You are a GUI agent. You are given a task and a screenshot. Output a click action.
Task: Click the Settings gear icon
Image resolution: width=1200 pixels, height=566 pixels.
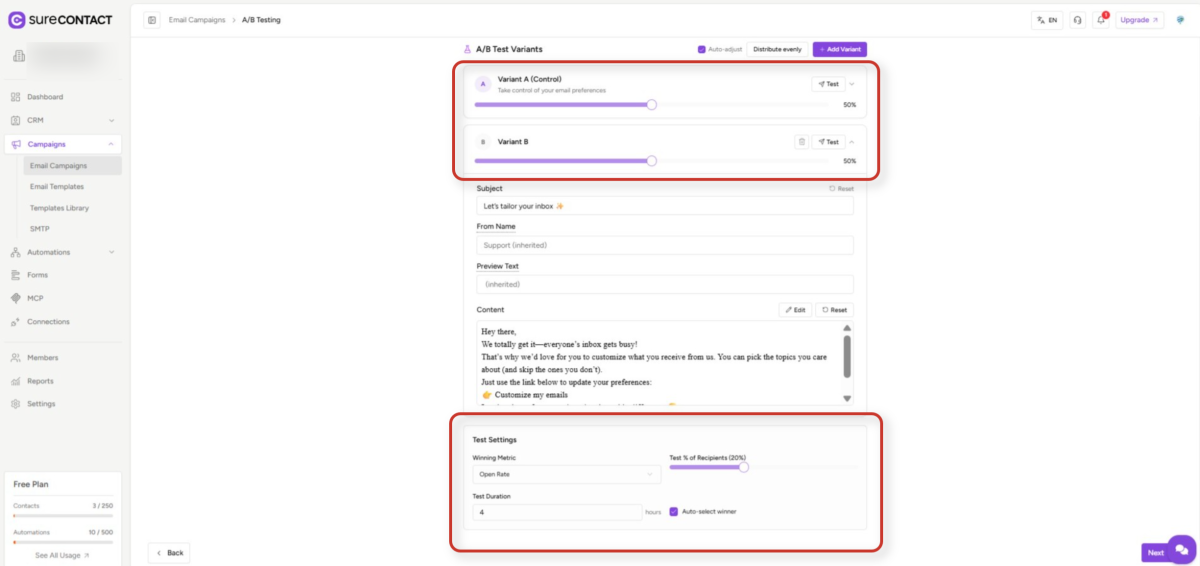pos(16,404)
